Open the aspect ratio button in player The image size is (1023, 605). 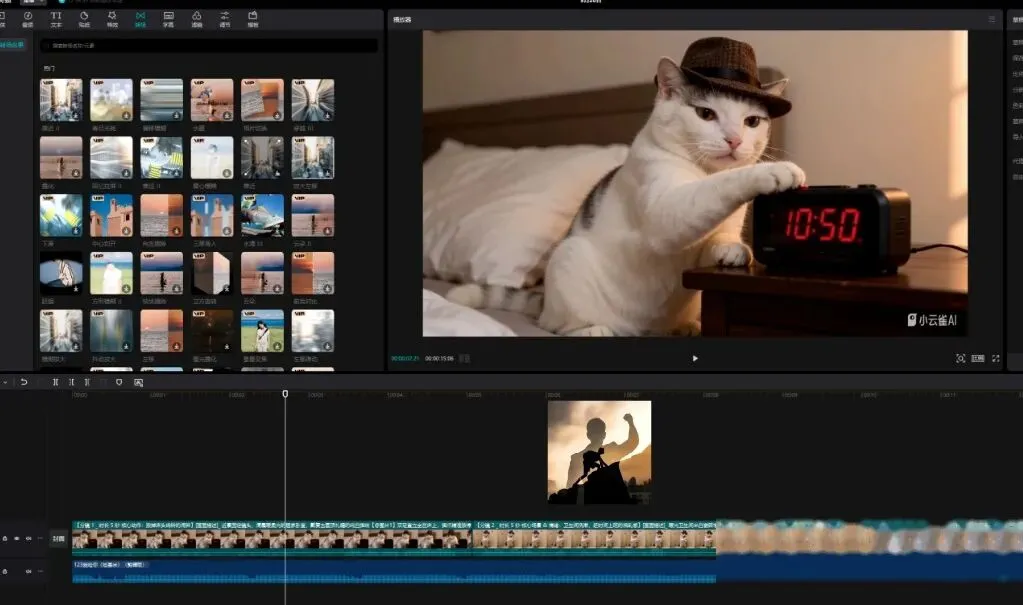[x=978, y=358]
